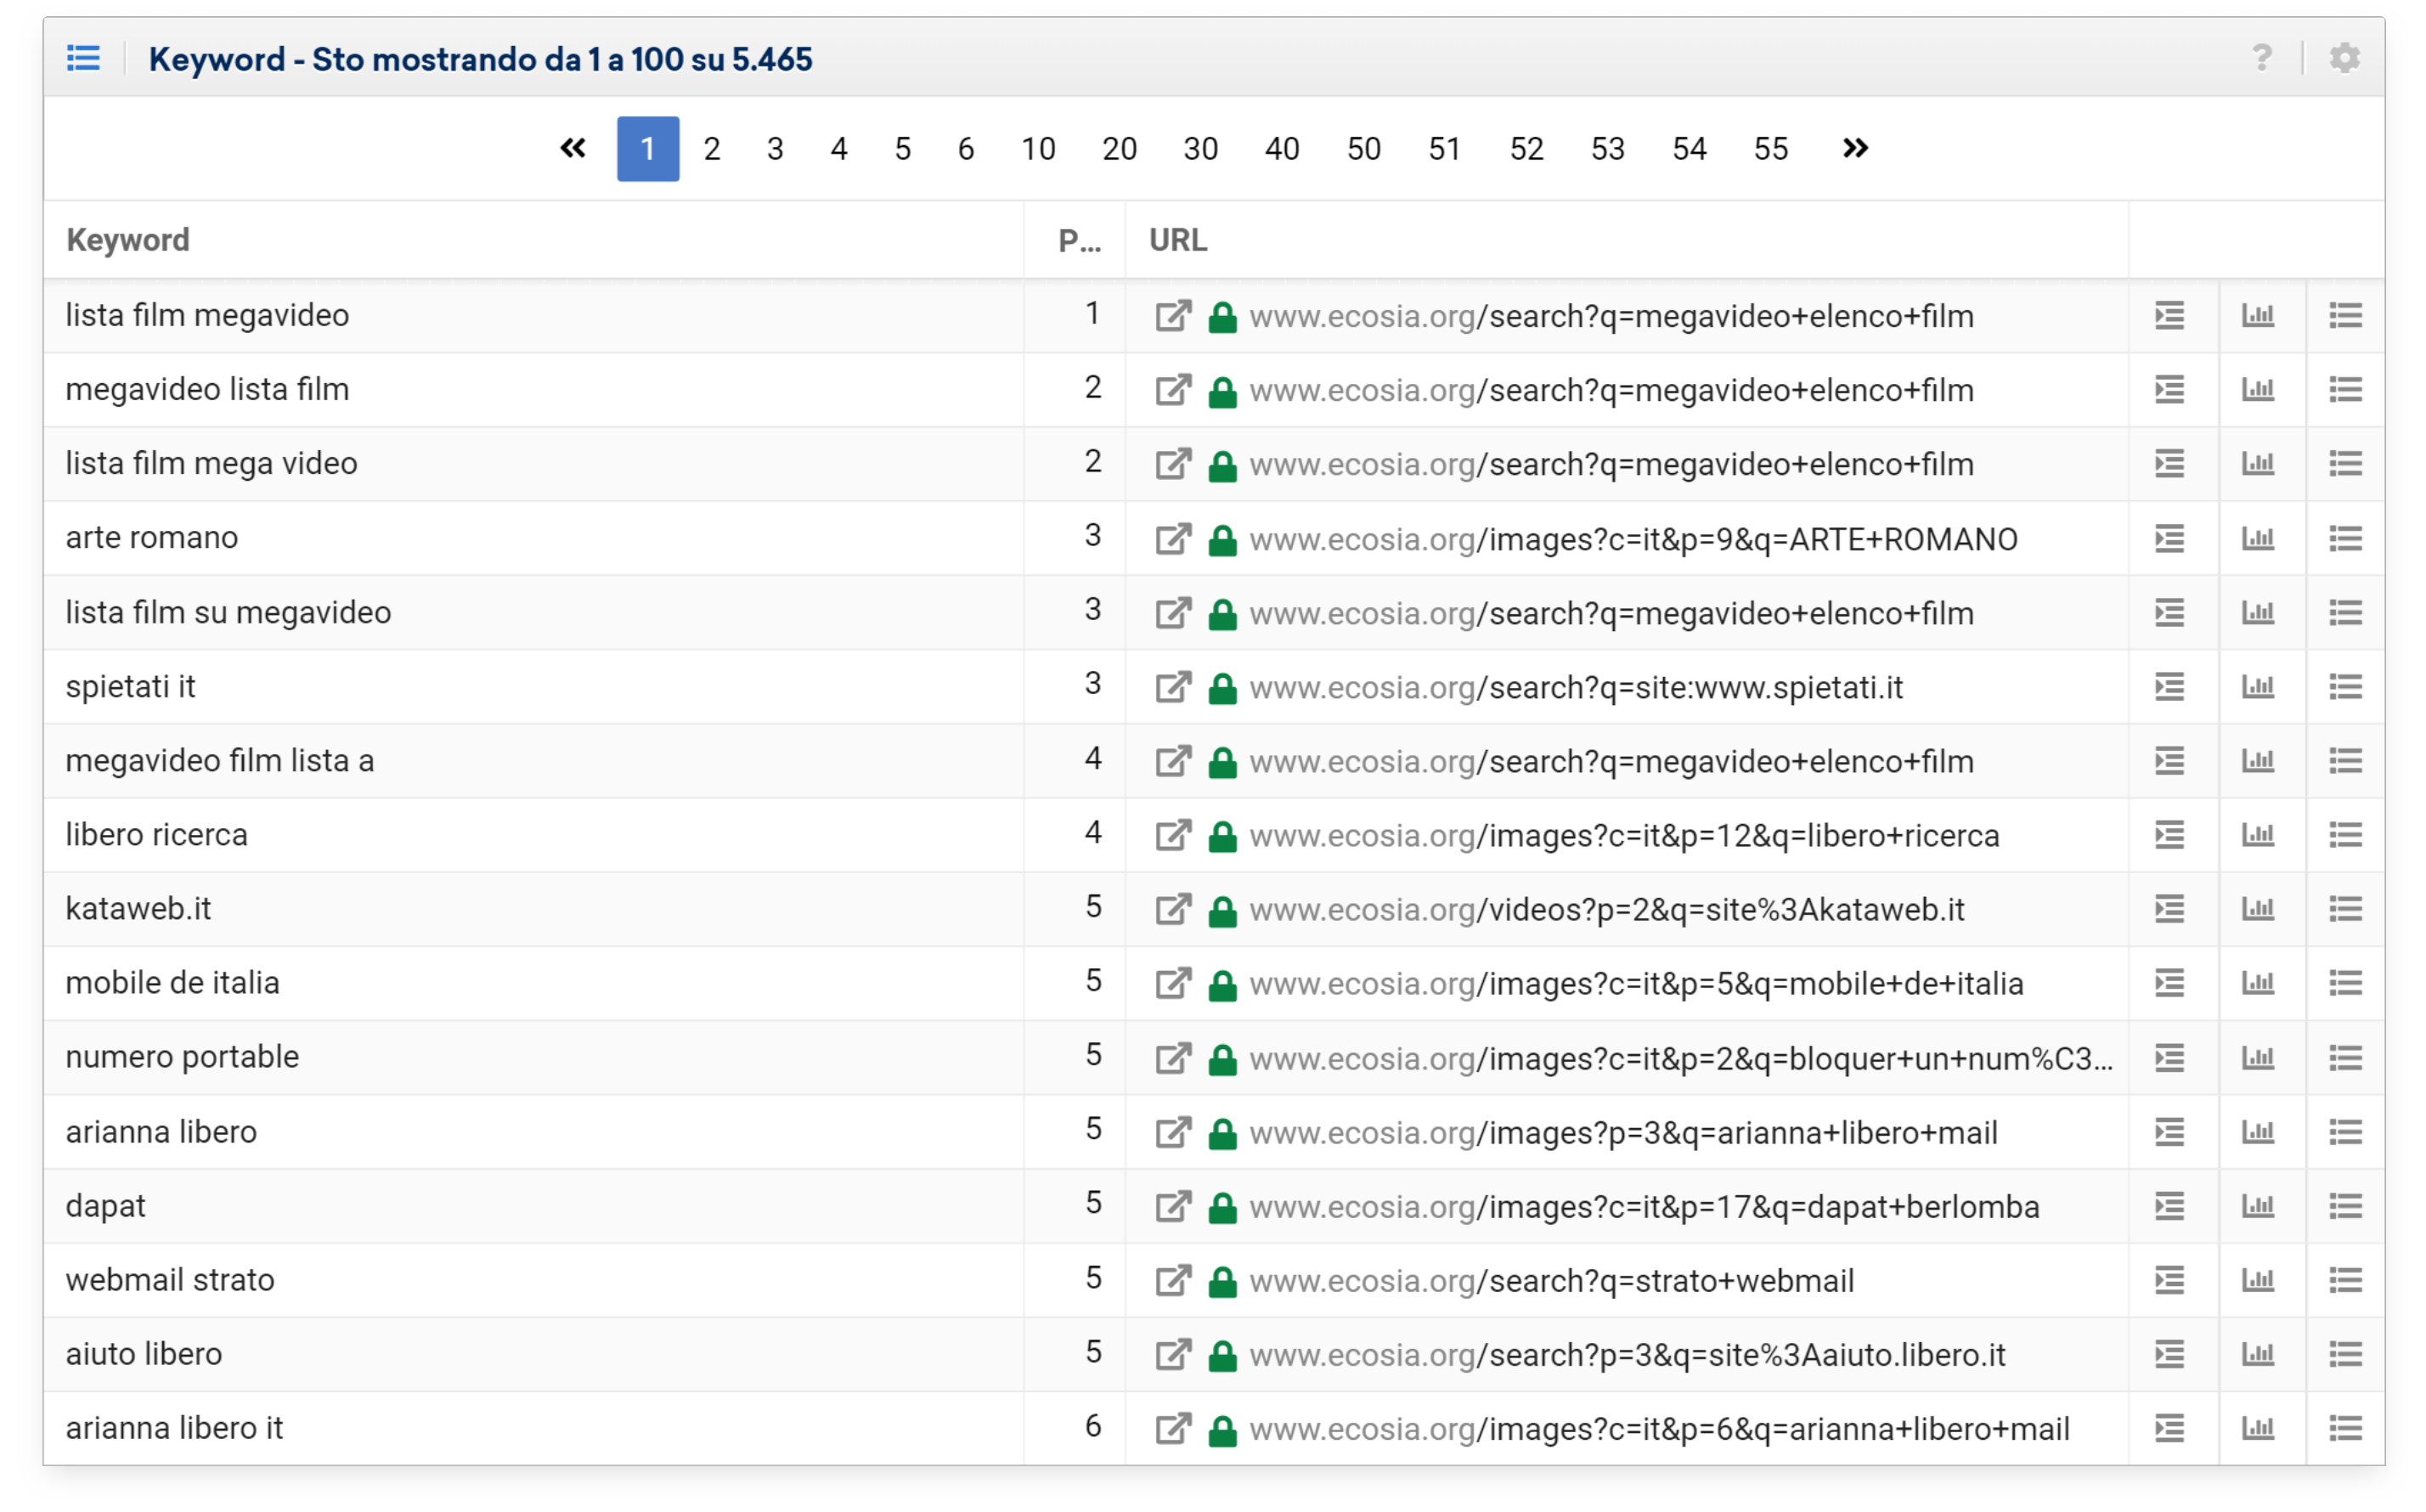Show history chart icon for 'lista film su megavideo'
The height and width of the screenshot is (1512, 2426).
(x=2257, y=613)
